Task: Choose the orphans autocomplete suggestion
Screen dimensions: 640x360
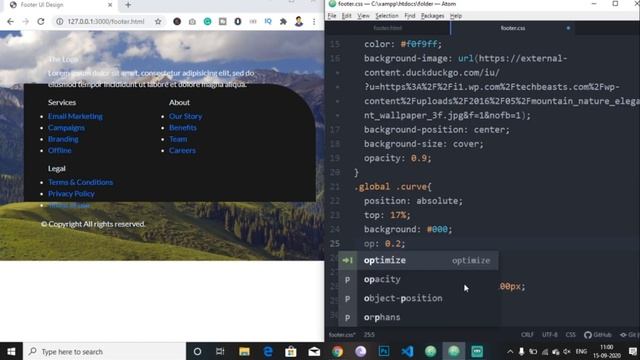Action: [418, 318]
